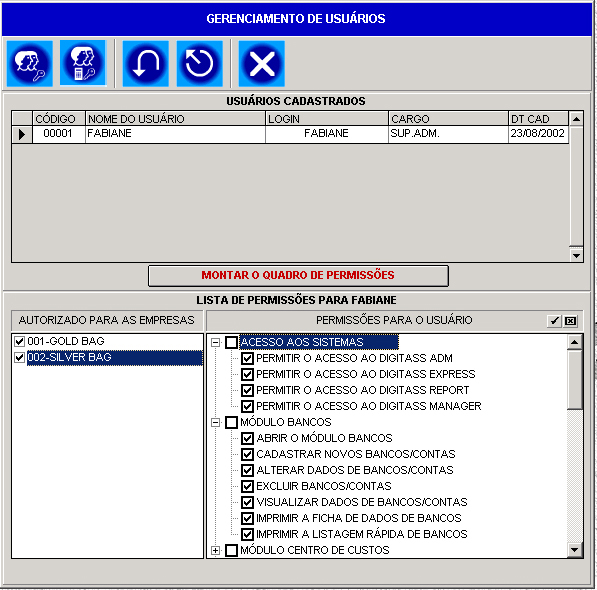The image size is (597, 590).
Task: Click the permissions tree scrollbar thumb
Action: tap(574, 380)
